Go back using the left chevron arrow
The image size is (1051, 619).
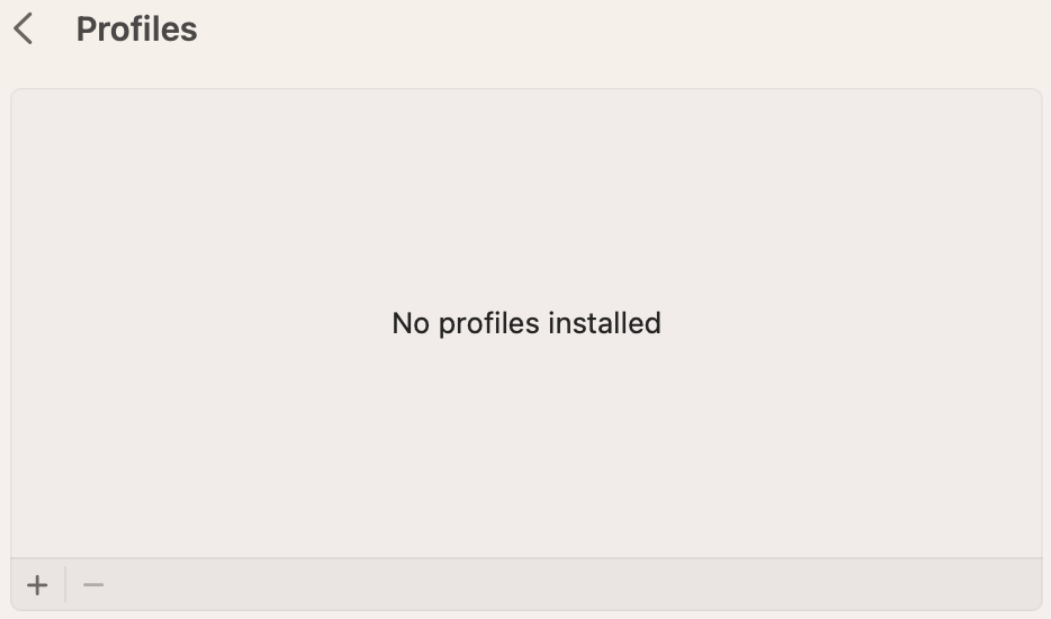tap(23, 29)
